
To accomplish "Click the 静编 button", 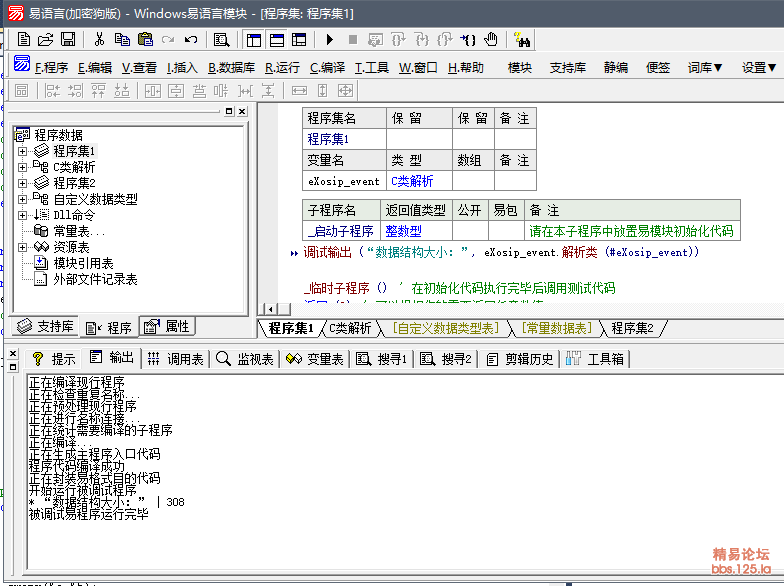I will [616, 68].
